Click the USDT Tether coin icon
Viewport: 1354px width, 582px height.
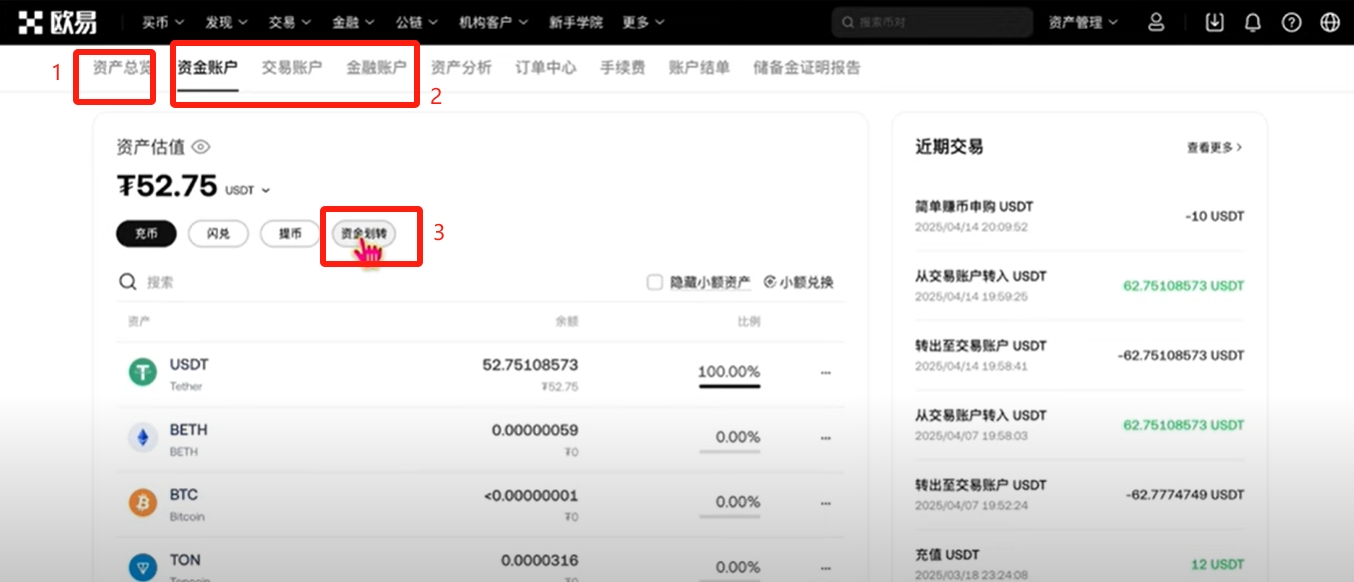coord(143,373)
